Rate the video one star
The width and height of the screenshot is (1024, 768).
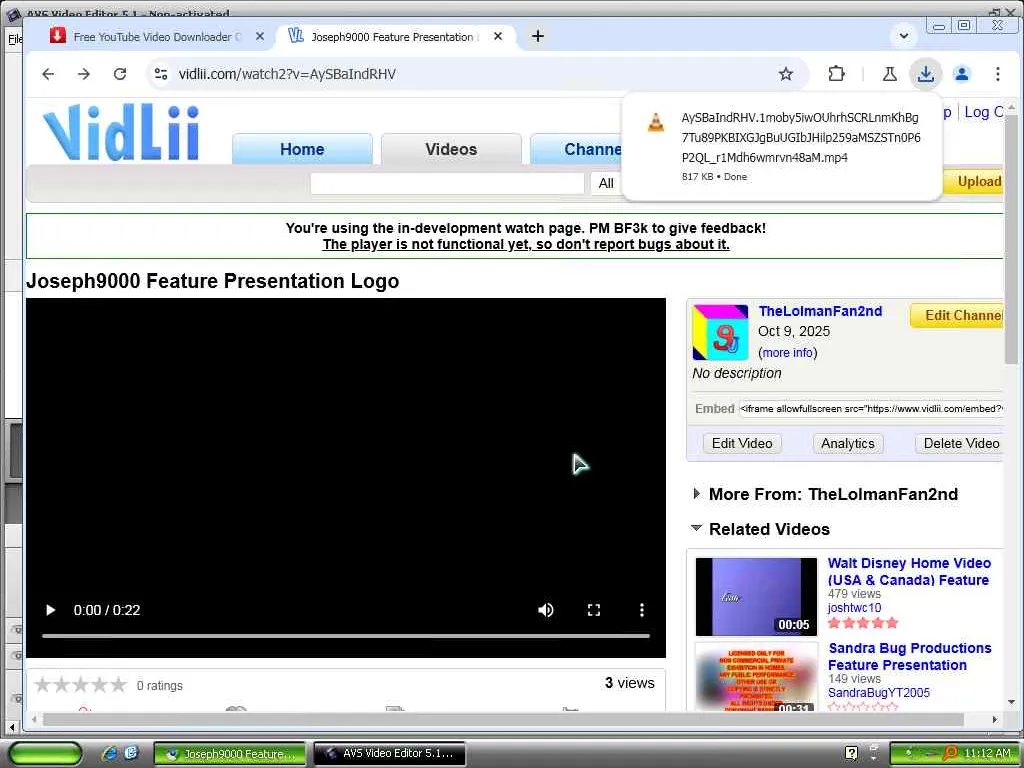pos(42,684)
